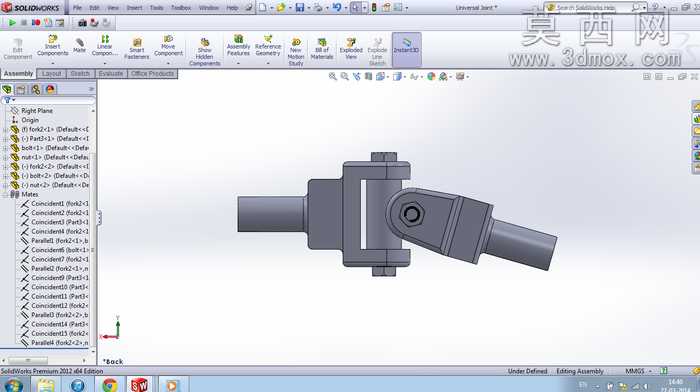Click Linear Component Pattern tool
700x392 pixels.
[104, 46]
